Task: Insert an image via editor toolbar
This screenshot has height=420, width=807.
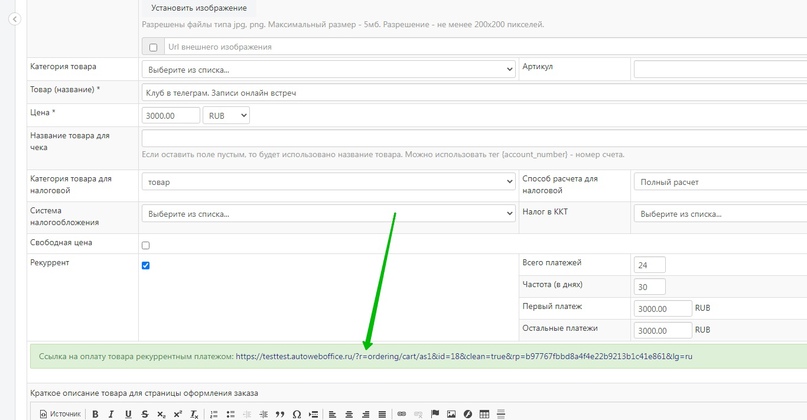Action: 451,414
